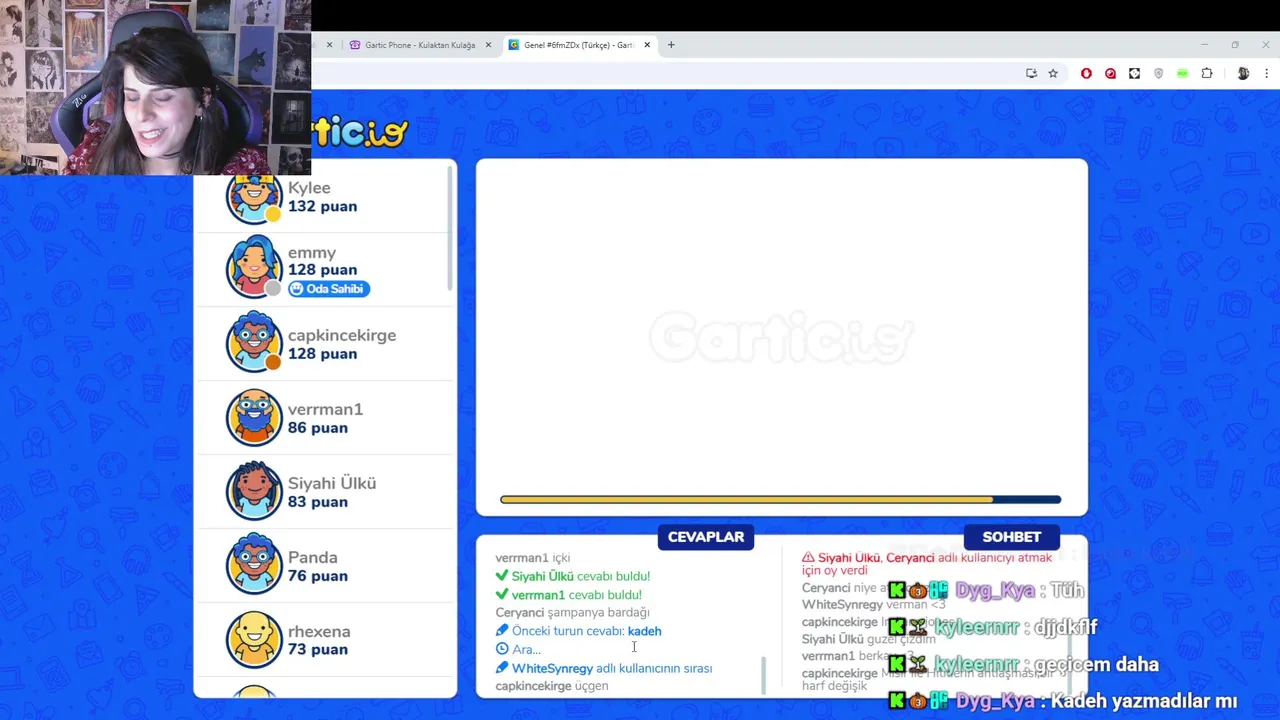The image size is (1280, 720).
Task: Select the SOHBET panel tab
Action: click(x=1011, y=537)
